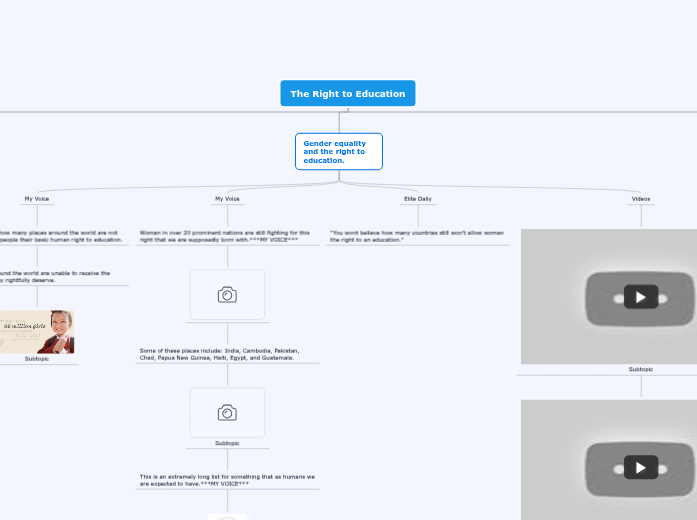This screenshot has height=520, width=697.
Task: Click camera placeholder icon below 'Woman in over 20' text
Action: tap(227, 295)
